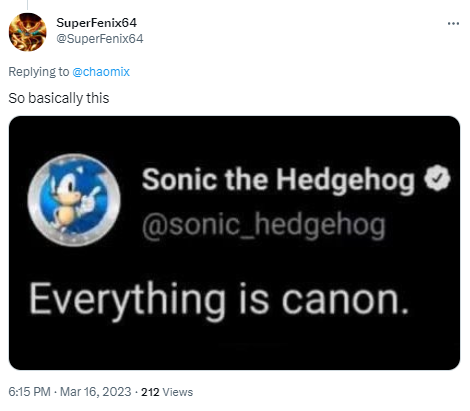Image resolution: width=470 pixels, height=411 pixels.
Task: Click the word 'Hedgehog' in bold name
Action: pos(346,180)
